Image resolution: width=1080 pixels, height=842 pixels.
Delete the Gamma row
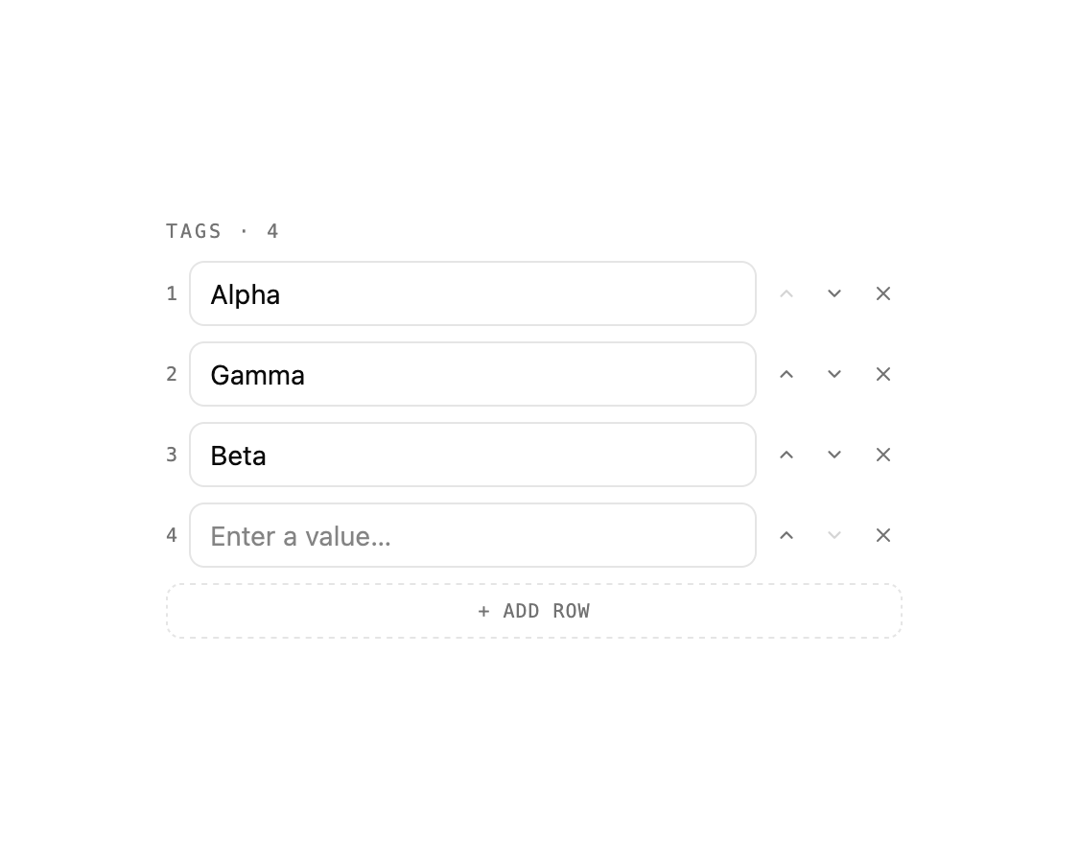click(883, 374)
